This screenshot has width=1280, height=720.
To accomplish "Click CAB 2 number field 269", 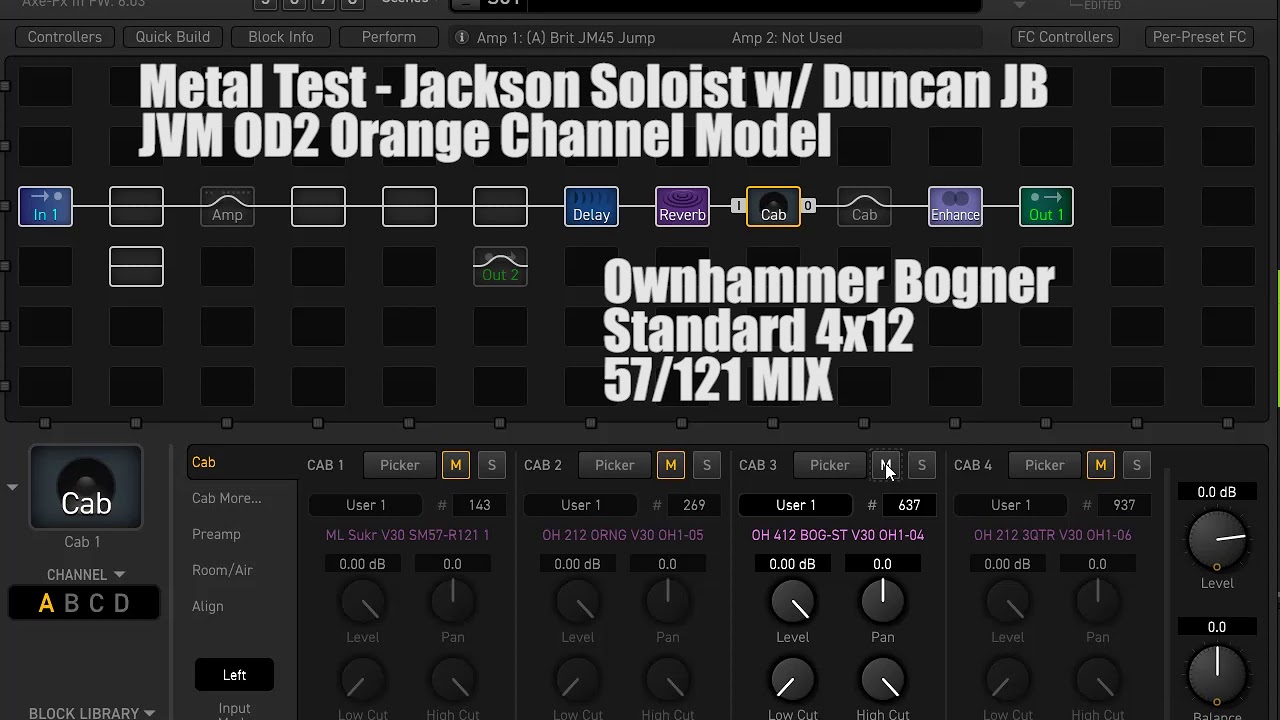I will tap(694, 505).
